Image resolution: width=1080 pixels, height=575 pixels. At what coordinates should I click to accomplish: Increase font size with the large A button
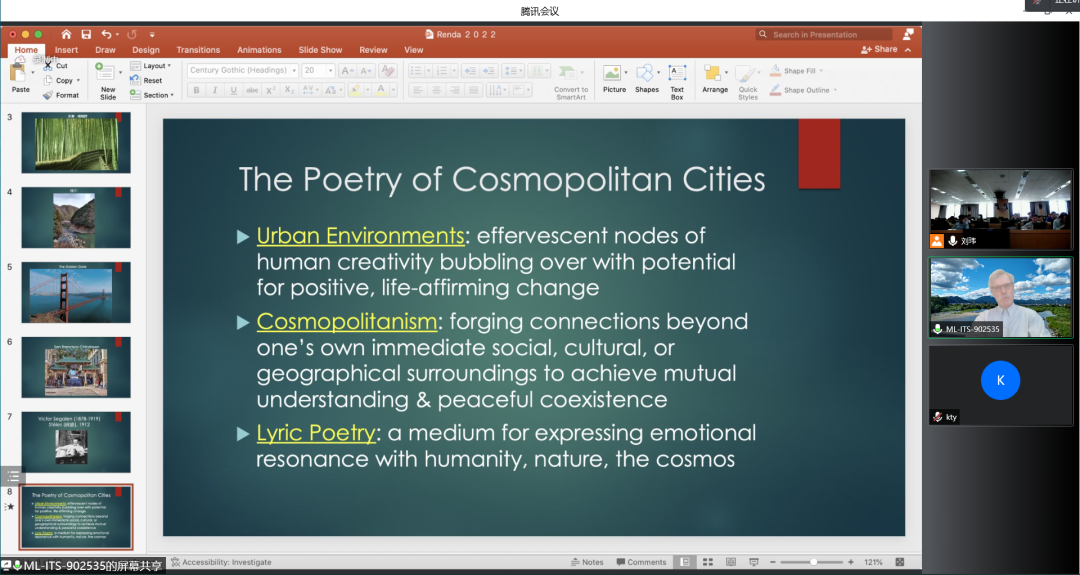[347, 70]
